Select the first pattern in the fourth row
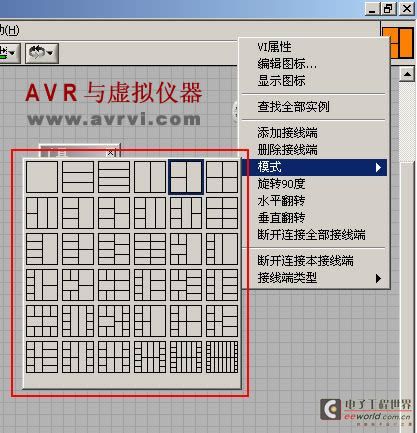Image resolution: width=417 pixels, height=433 pixels. pyautogui.click(x=42, y=285)
